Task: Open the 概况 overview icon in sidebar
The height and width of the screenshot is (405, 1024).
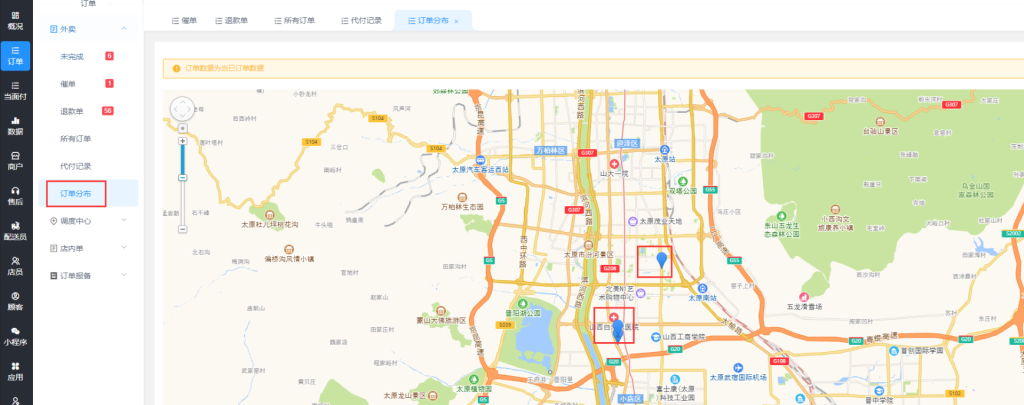Action: pyautogui.click(x=16, y=19)
